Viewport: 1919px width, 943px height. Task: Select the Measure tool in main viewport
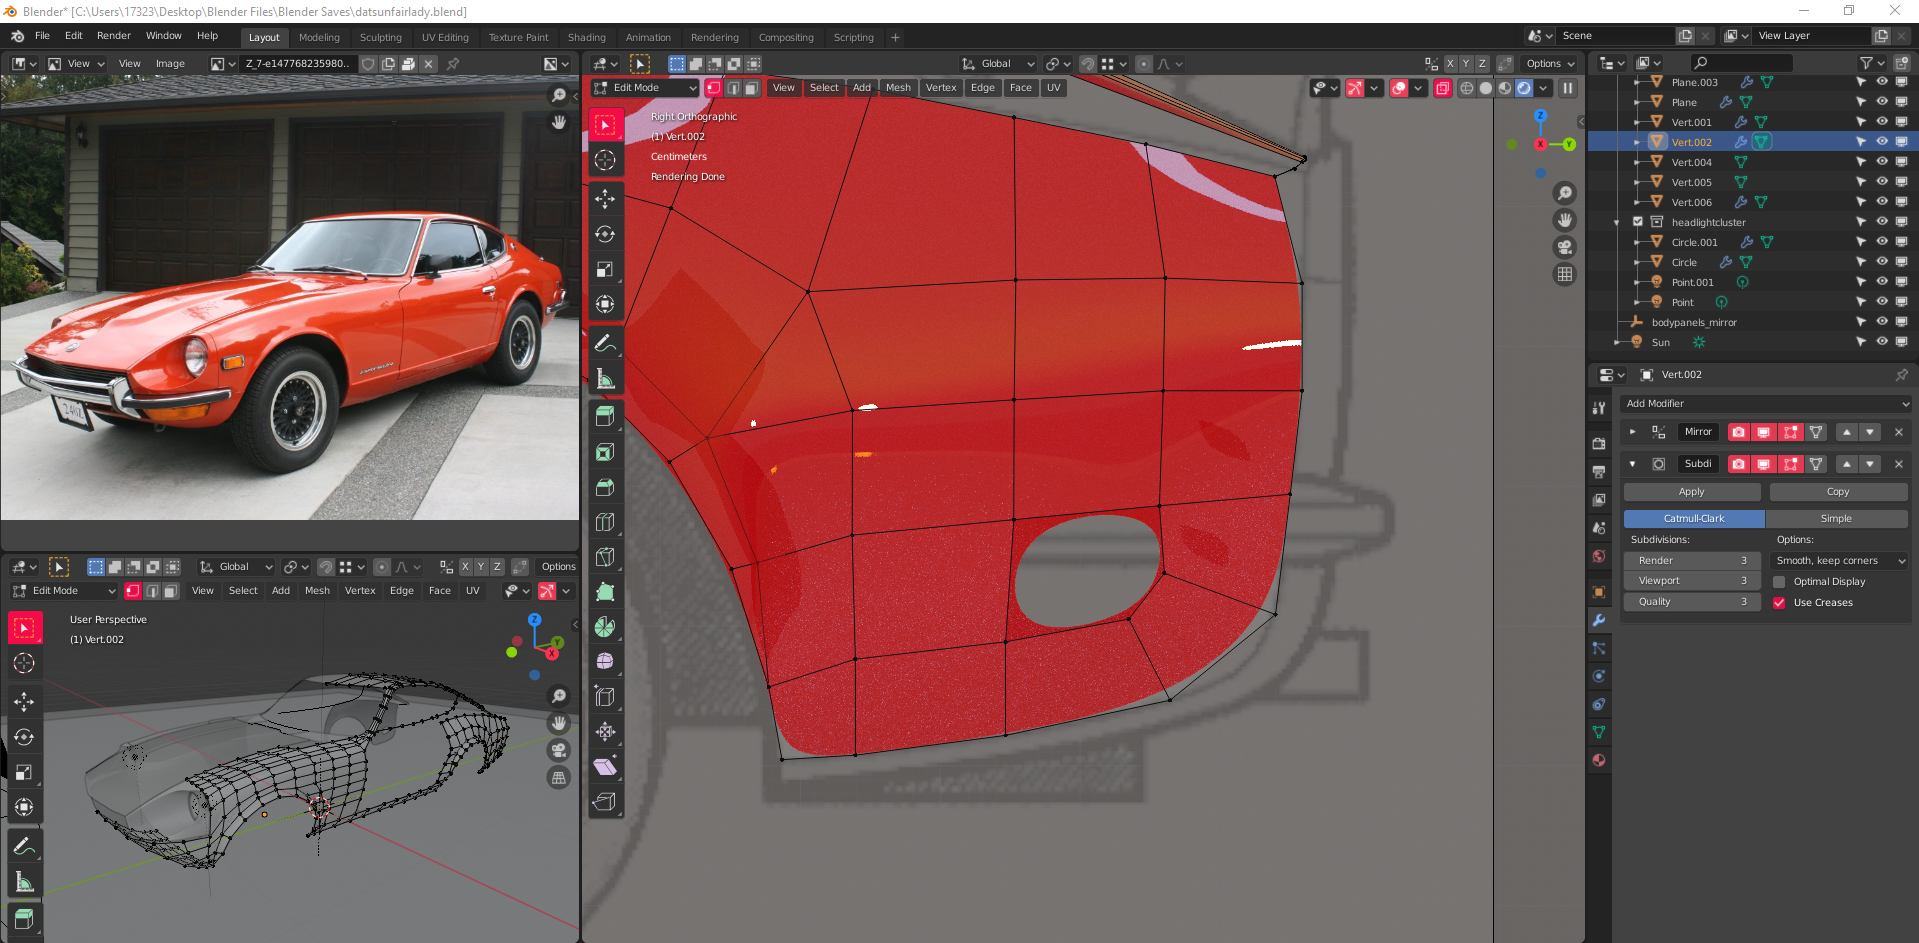(x=605, y=379)
